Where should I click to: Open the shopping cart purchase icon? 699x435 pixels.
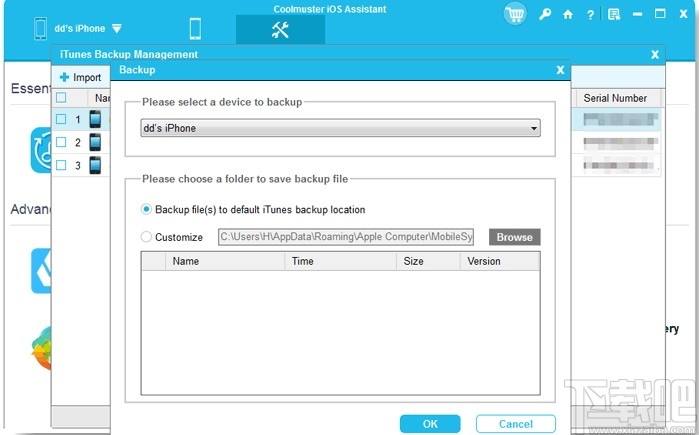(515, 14)
